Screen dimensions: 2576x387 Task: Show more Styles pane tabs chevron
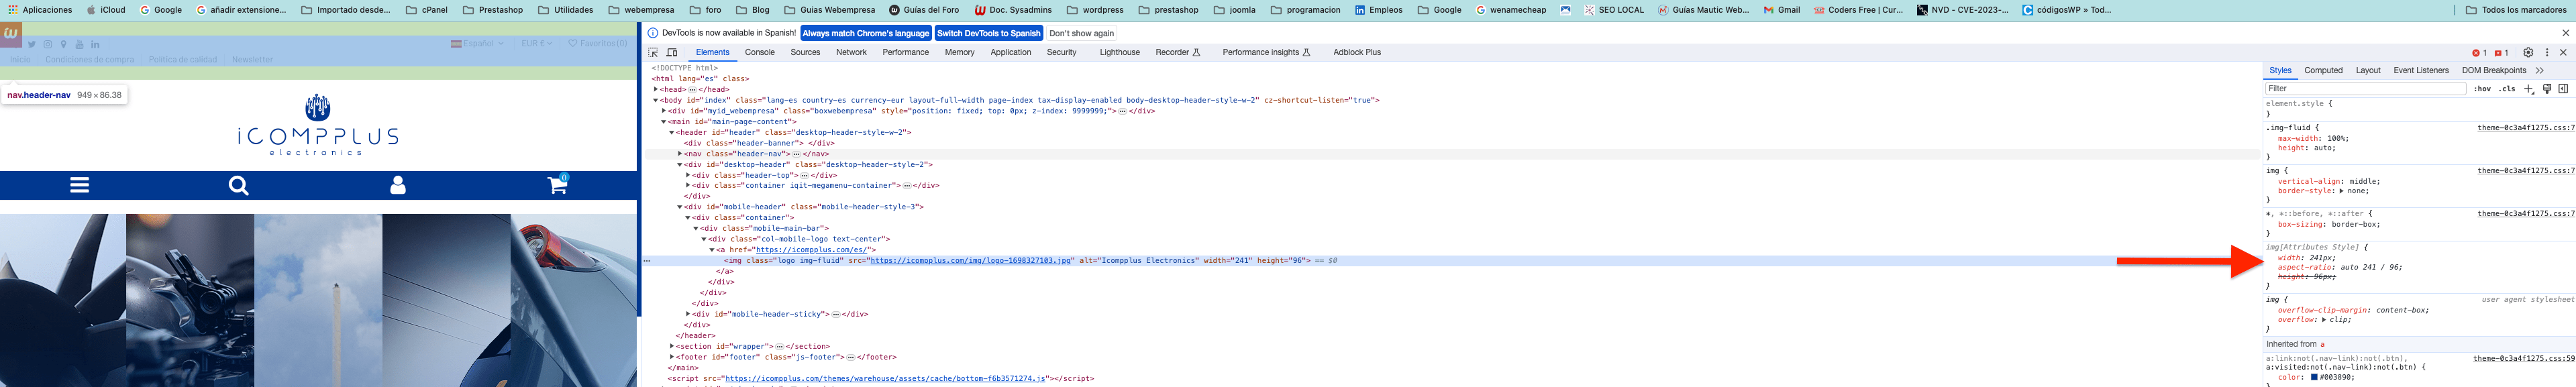2540,71
